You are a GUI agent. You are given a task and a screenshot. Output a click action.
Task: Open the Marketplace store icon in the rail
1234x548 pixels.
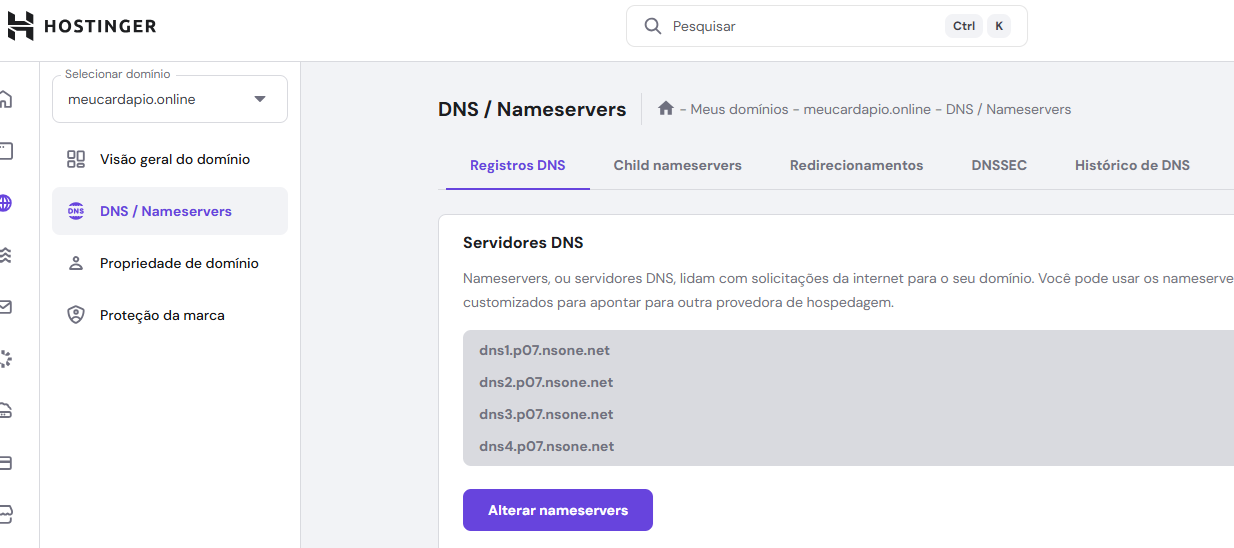(5, 515)
